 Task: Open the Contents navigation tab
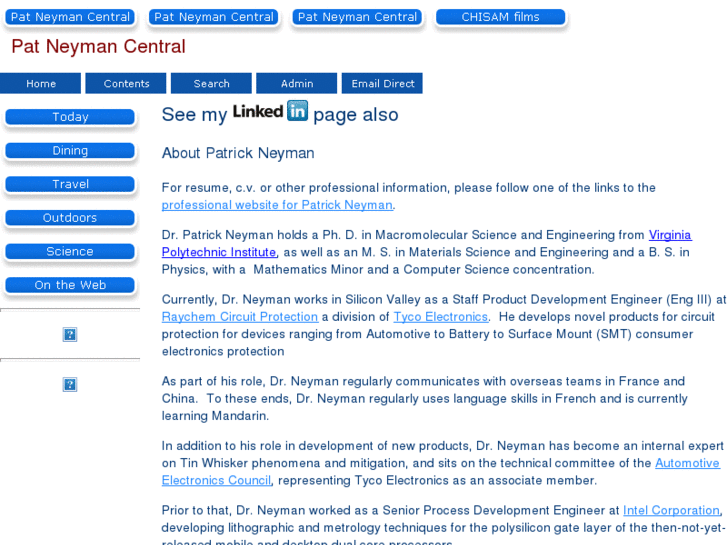coord(126,83)
